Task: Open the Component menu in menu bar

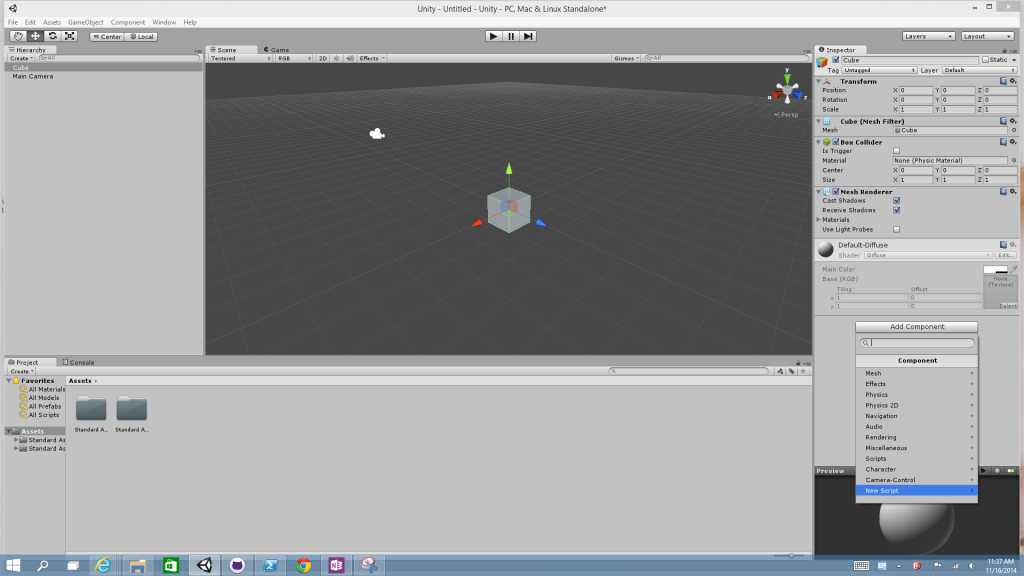Action: 128,22
